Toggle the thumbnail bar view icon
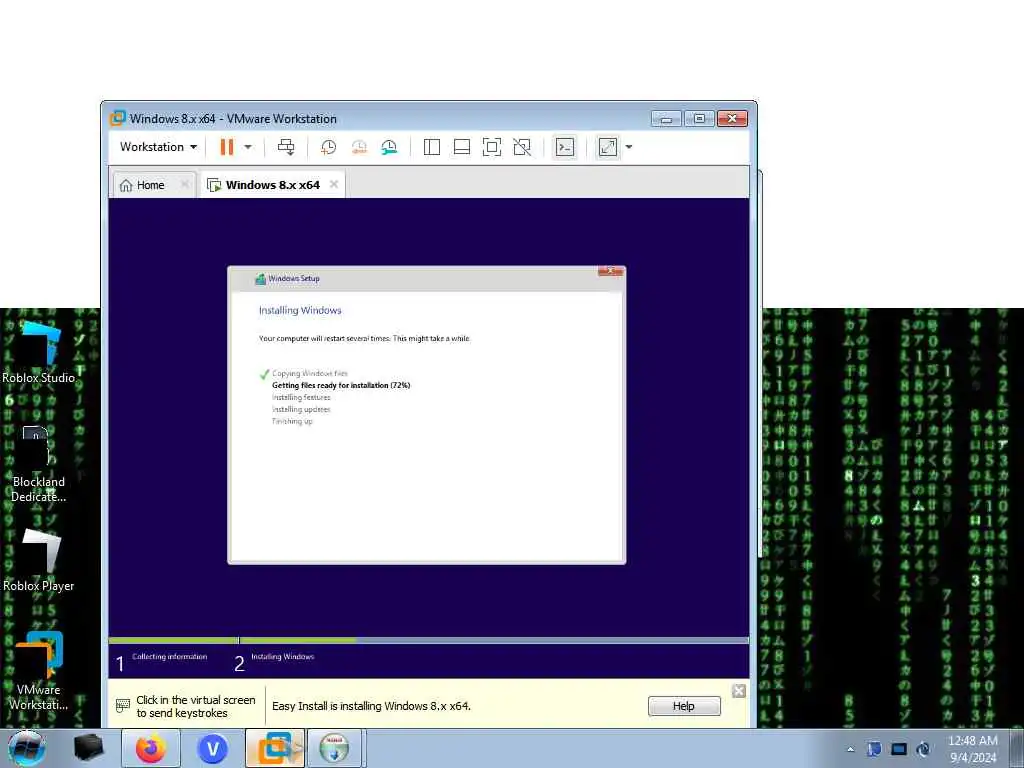The height and width of the screenshot is (768, 1024). [462, 147]
